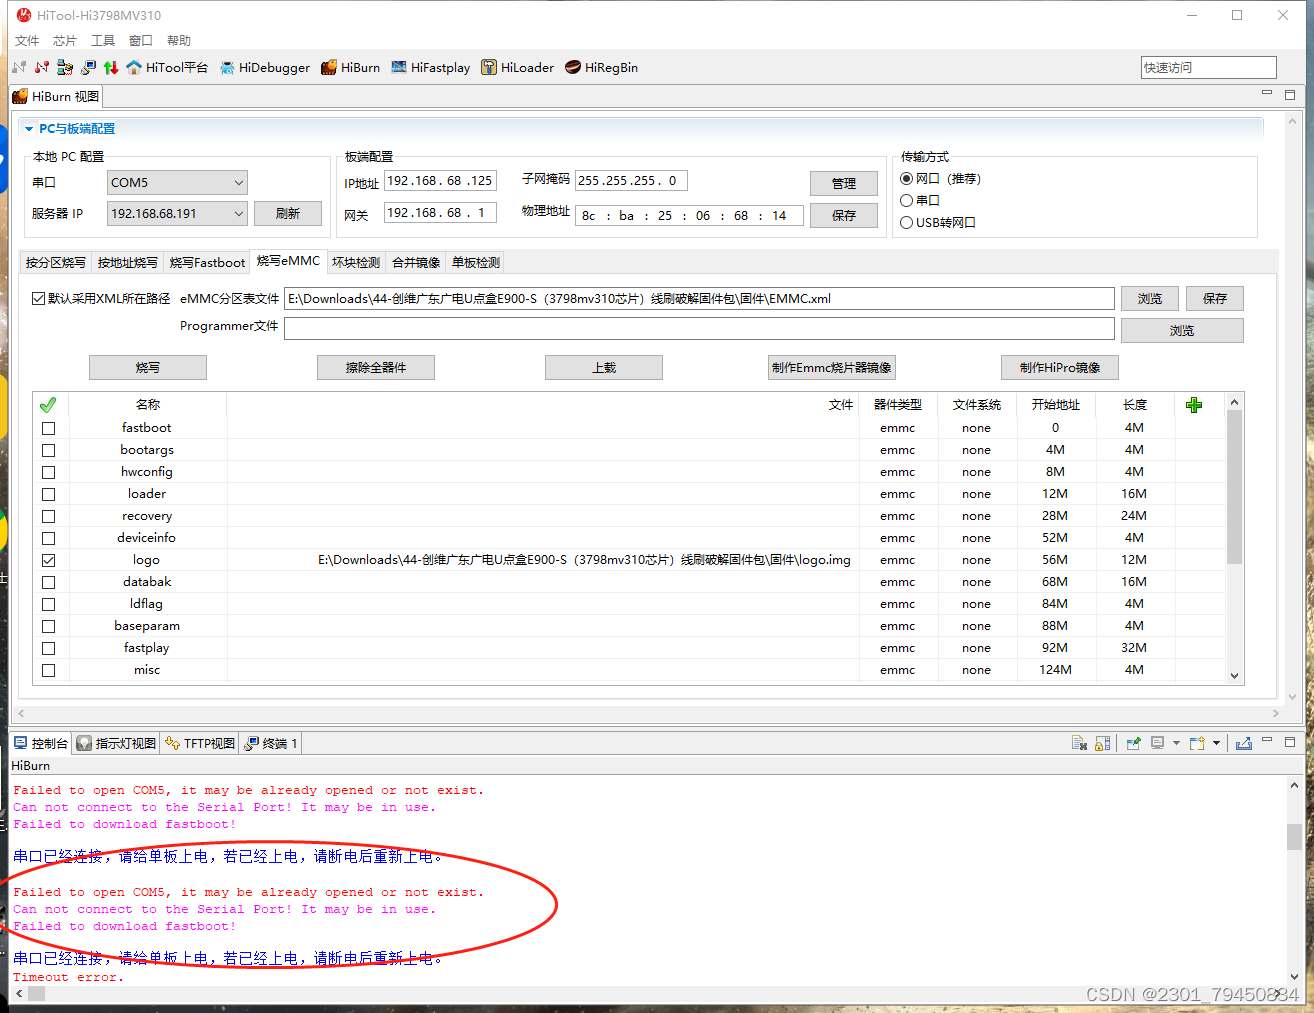Viewport: 1314px width, 1013px height.
Task: Click the open new console icon
Action: (x=1197, y=743)
